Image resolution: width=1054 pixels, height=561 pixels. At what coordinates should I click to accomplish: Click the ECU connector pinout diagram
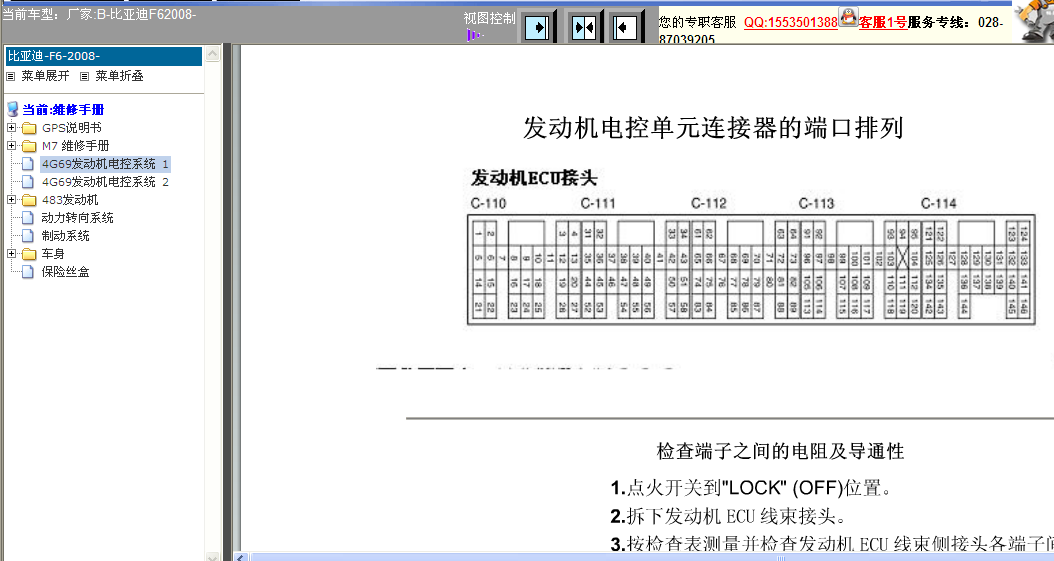(x=751, y=270)
